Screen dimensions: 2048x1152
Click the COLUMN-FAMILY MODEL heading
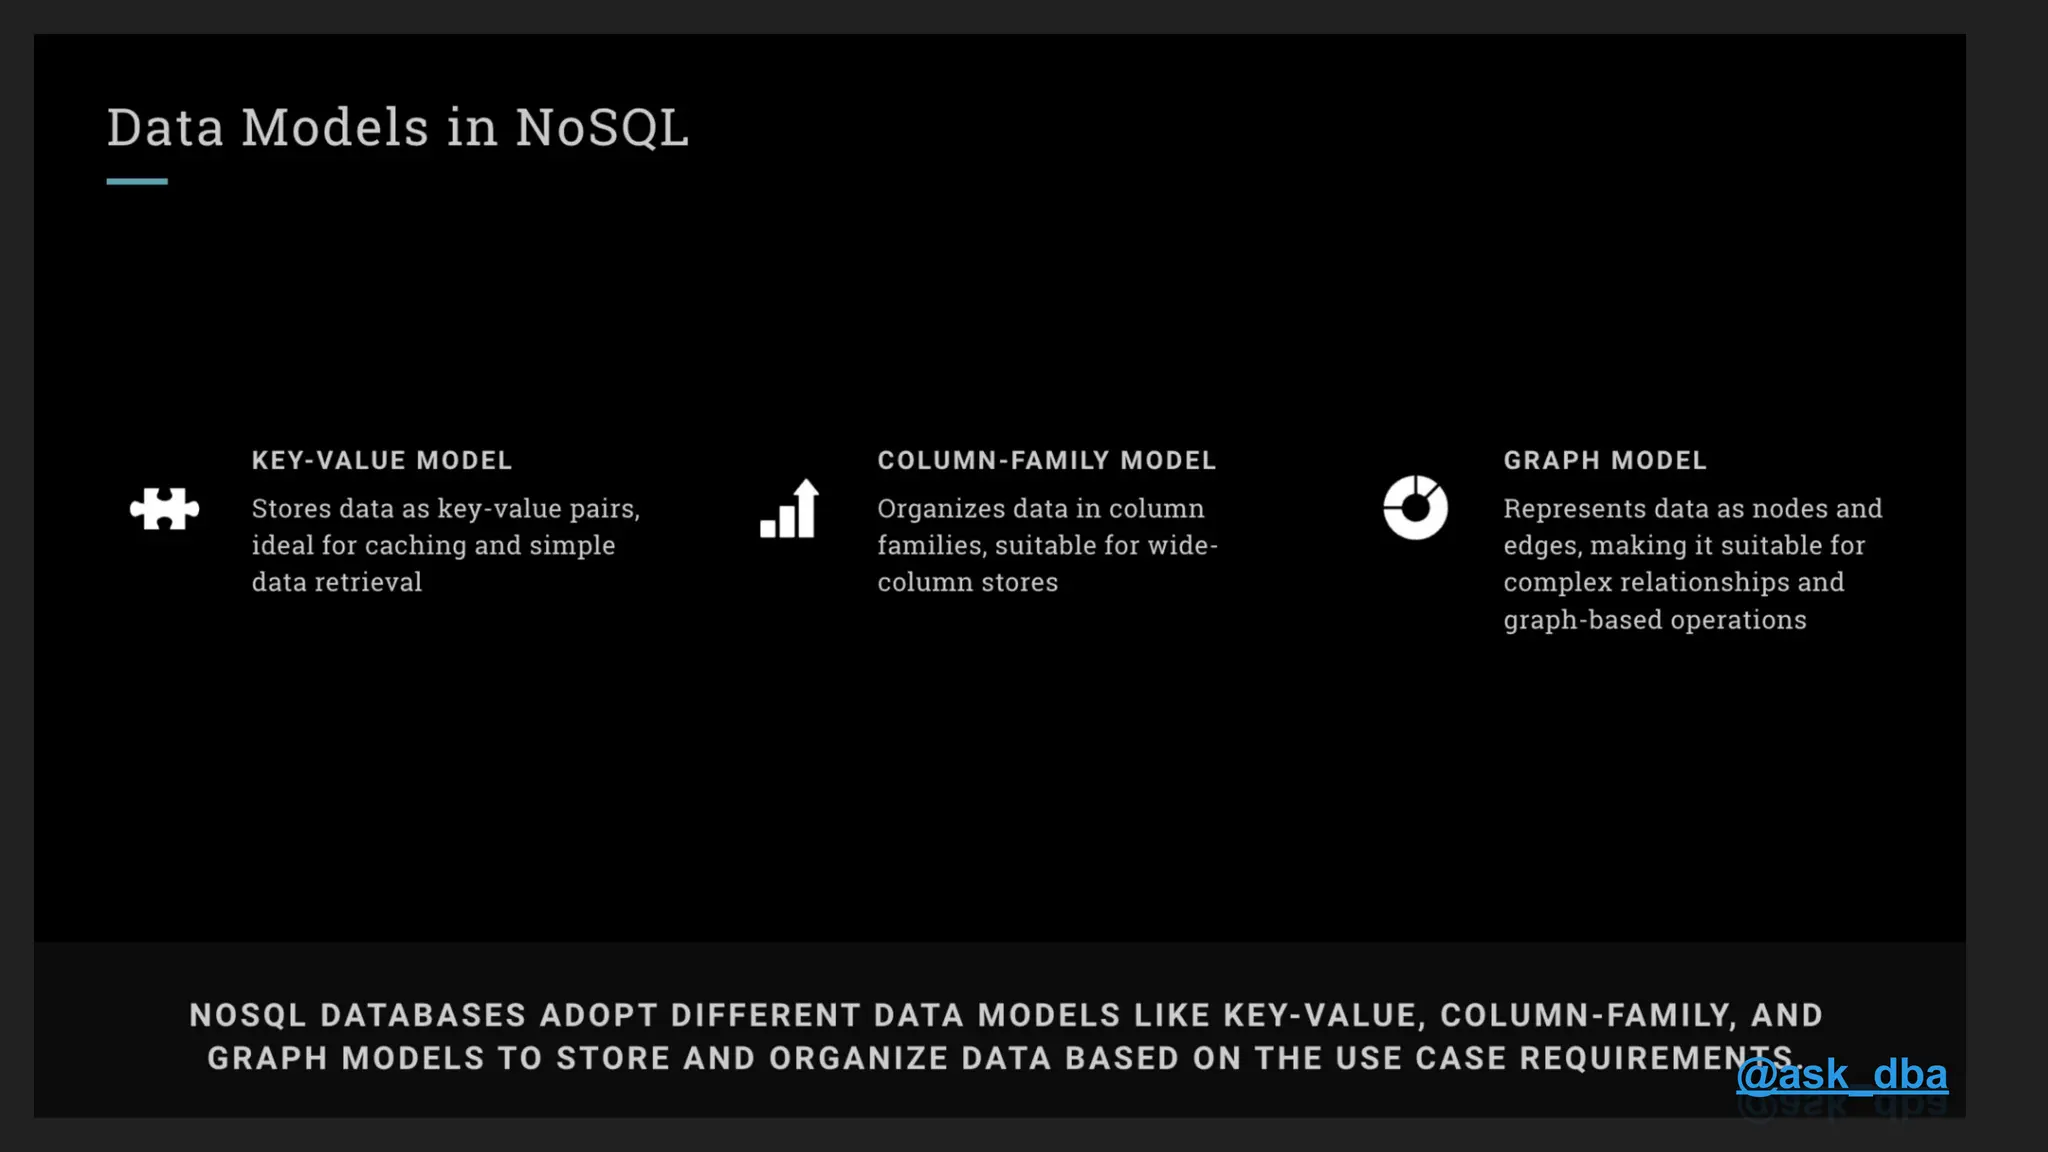(1047, 460)
